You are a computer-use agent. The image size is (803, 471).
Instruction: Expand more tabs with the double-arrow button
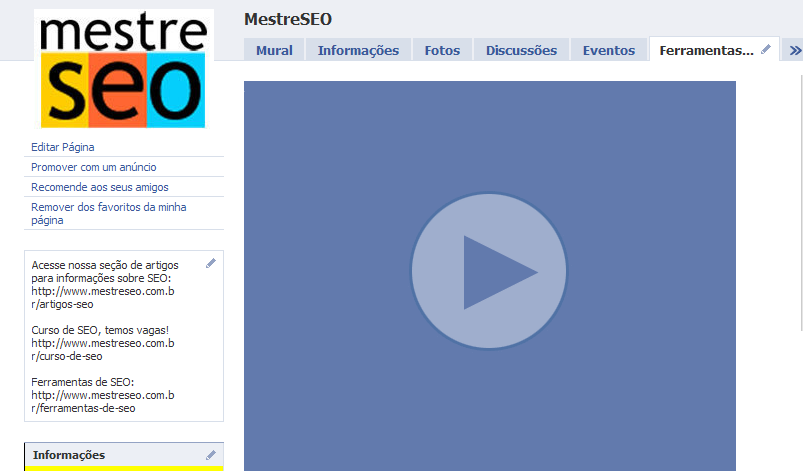[794, 50]
